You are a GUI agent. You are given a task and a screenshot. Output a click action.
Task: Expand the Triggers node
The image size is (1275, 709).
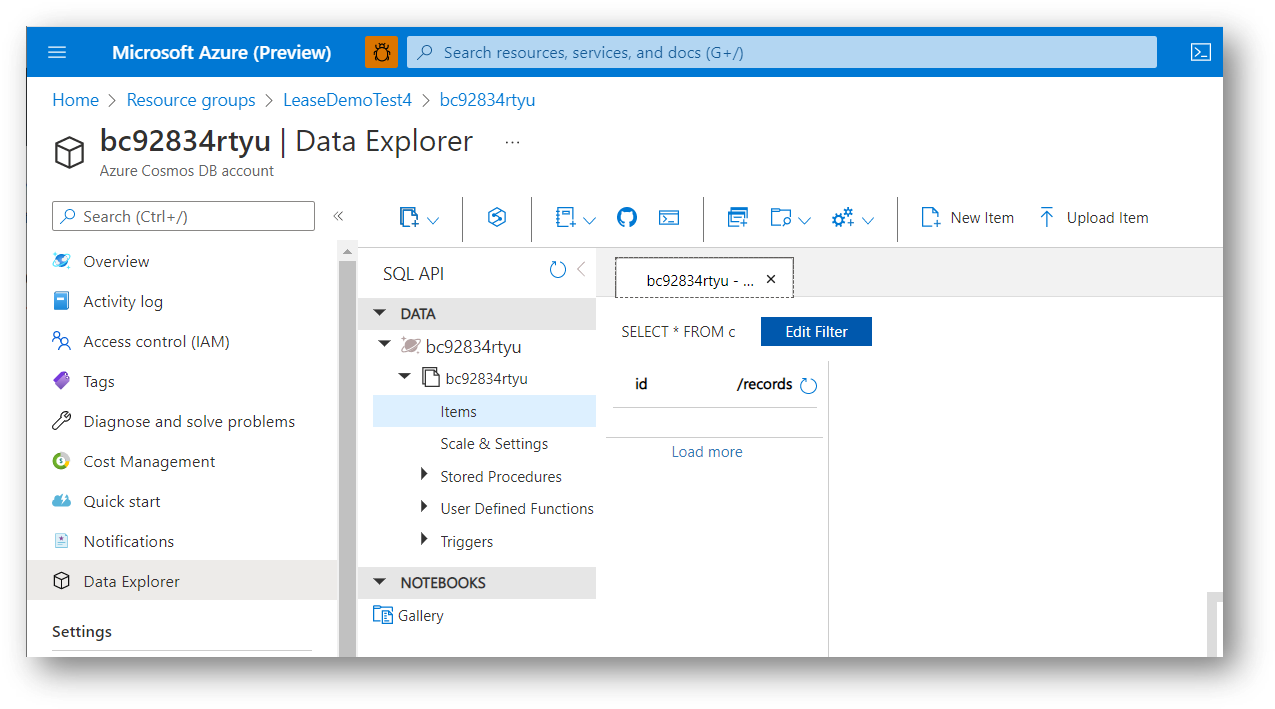[x=425, y=540]
